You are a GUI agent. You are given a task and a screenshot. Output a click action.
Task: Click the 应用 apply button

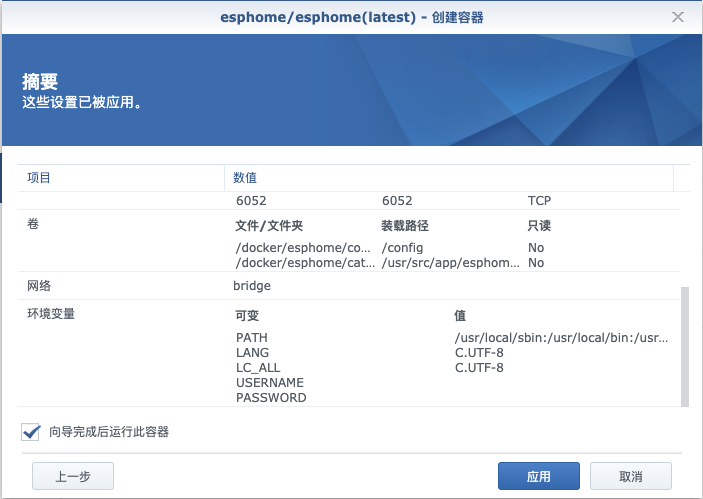tap(538, 476)
